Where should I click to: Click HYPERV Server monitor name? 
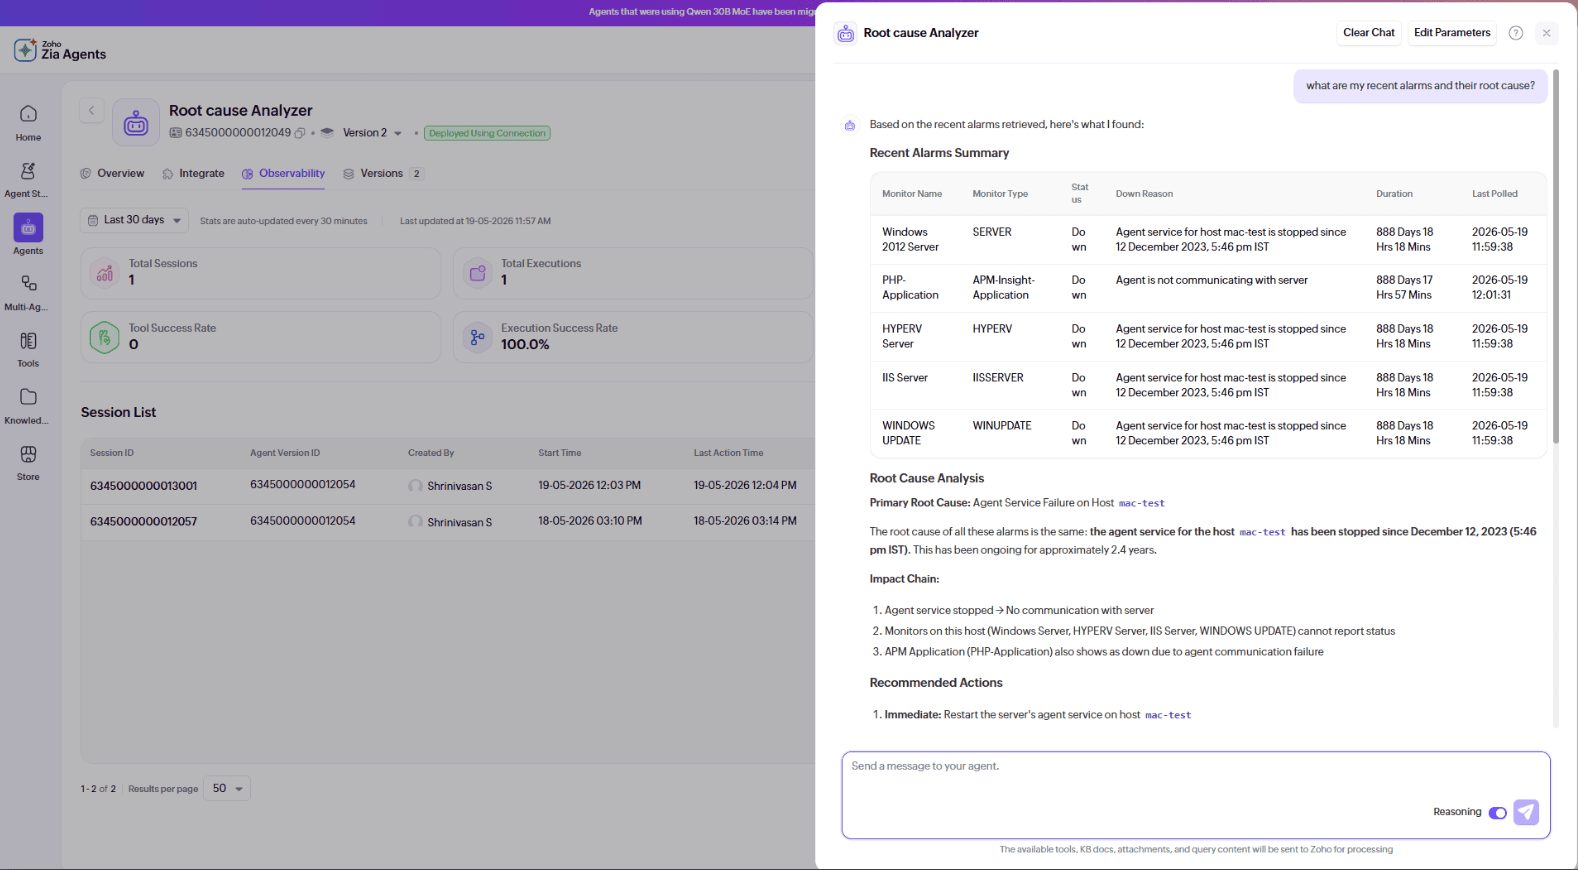[x=902, y=337]
